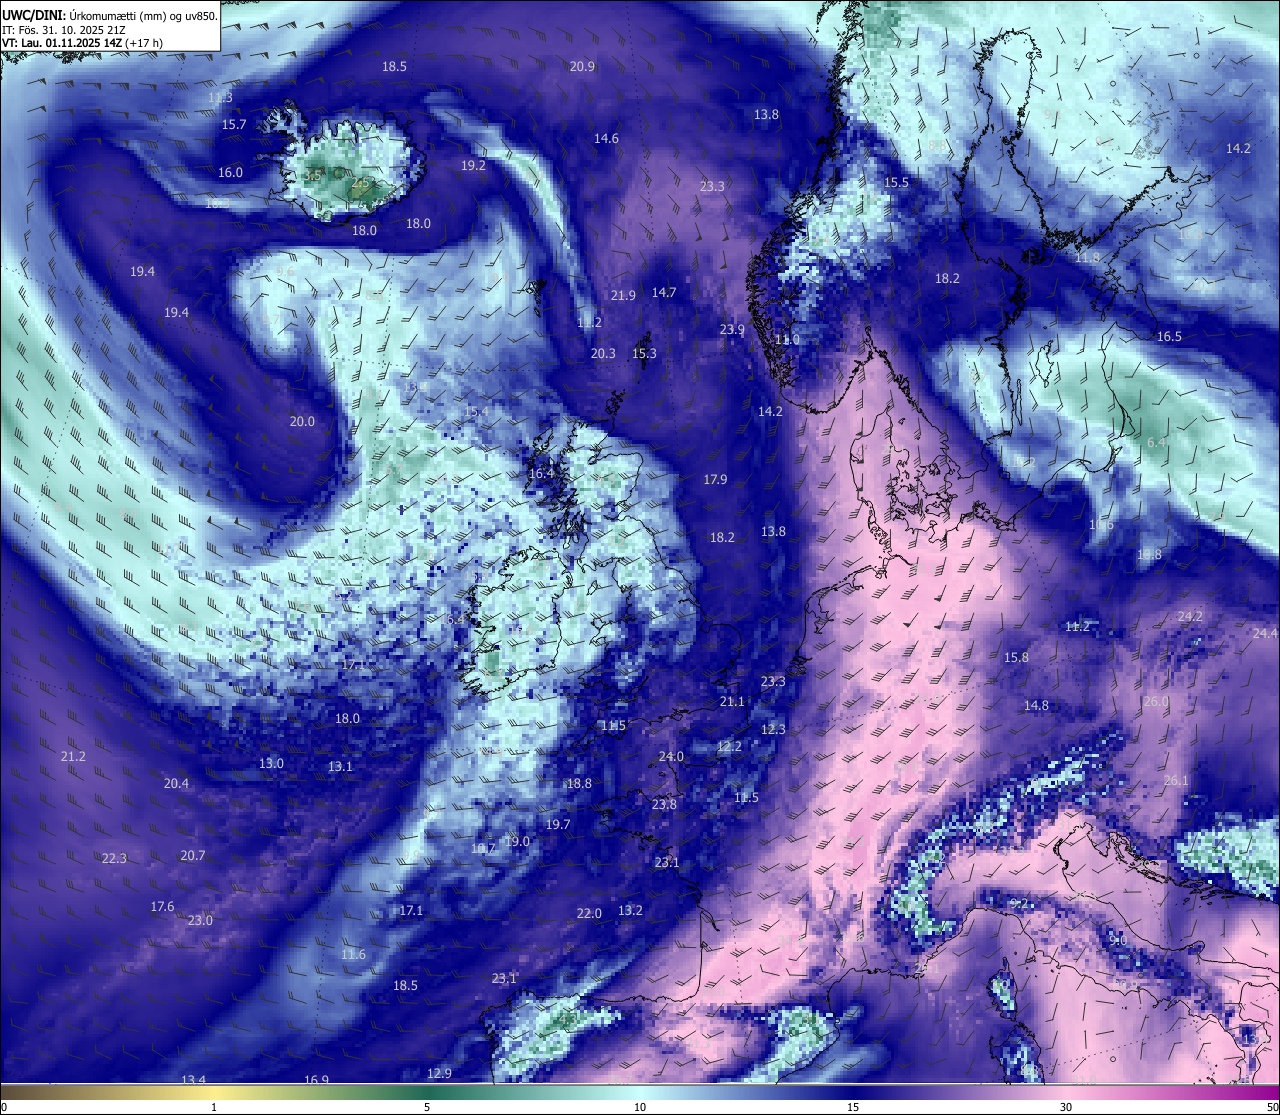
Task: Click the 14.8 value over central Europe
Action: [1036, 706]
